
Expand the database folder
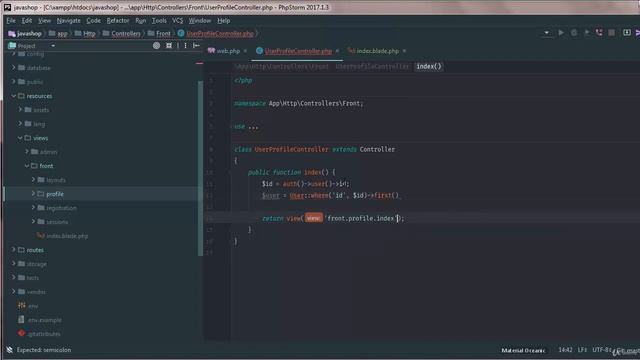point(13,68)
